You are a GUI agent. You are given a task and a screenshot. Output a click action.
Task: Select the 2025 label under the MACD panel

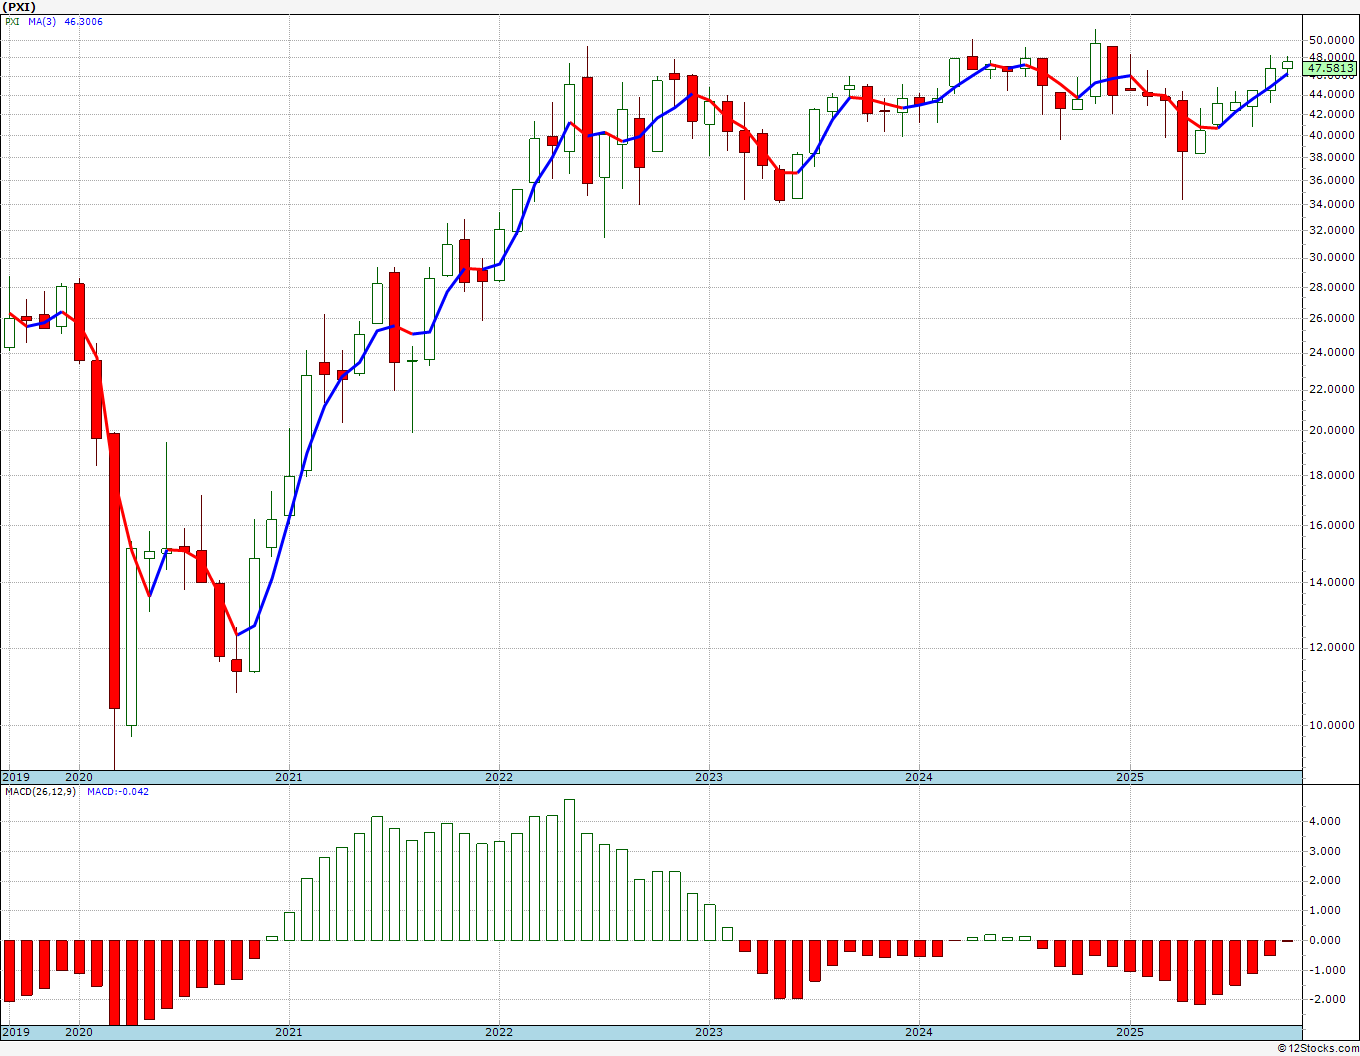(x=1130, y=1032)
